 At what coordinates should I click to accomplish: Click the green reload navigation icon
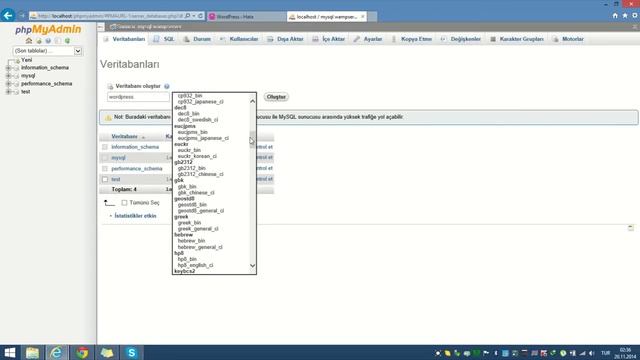(x=67, y=41)
